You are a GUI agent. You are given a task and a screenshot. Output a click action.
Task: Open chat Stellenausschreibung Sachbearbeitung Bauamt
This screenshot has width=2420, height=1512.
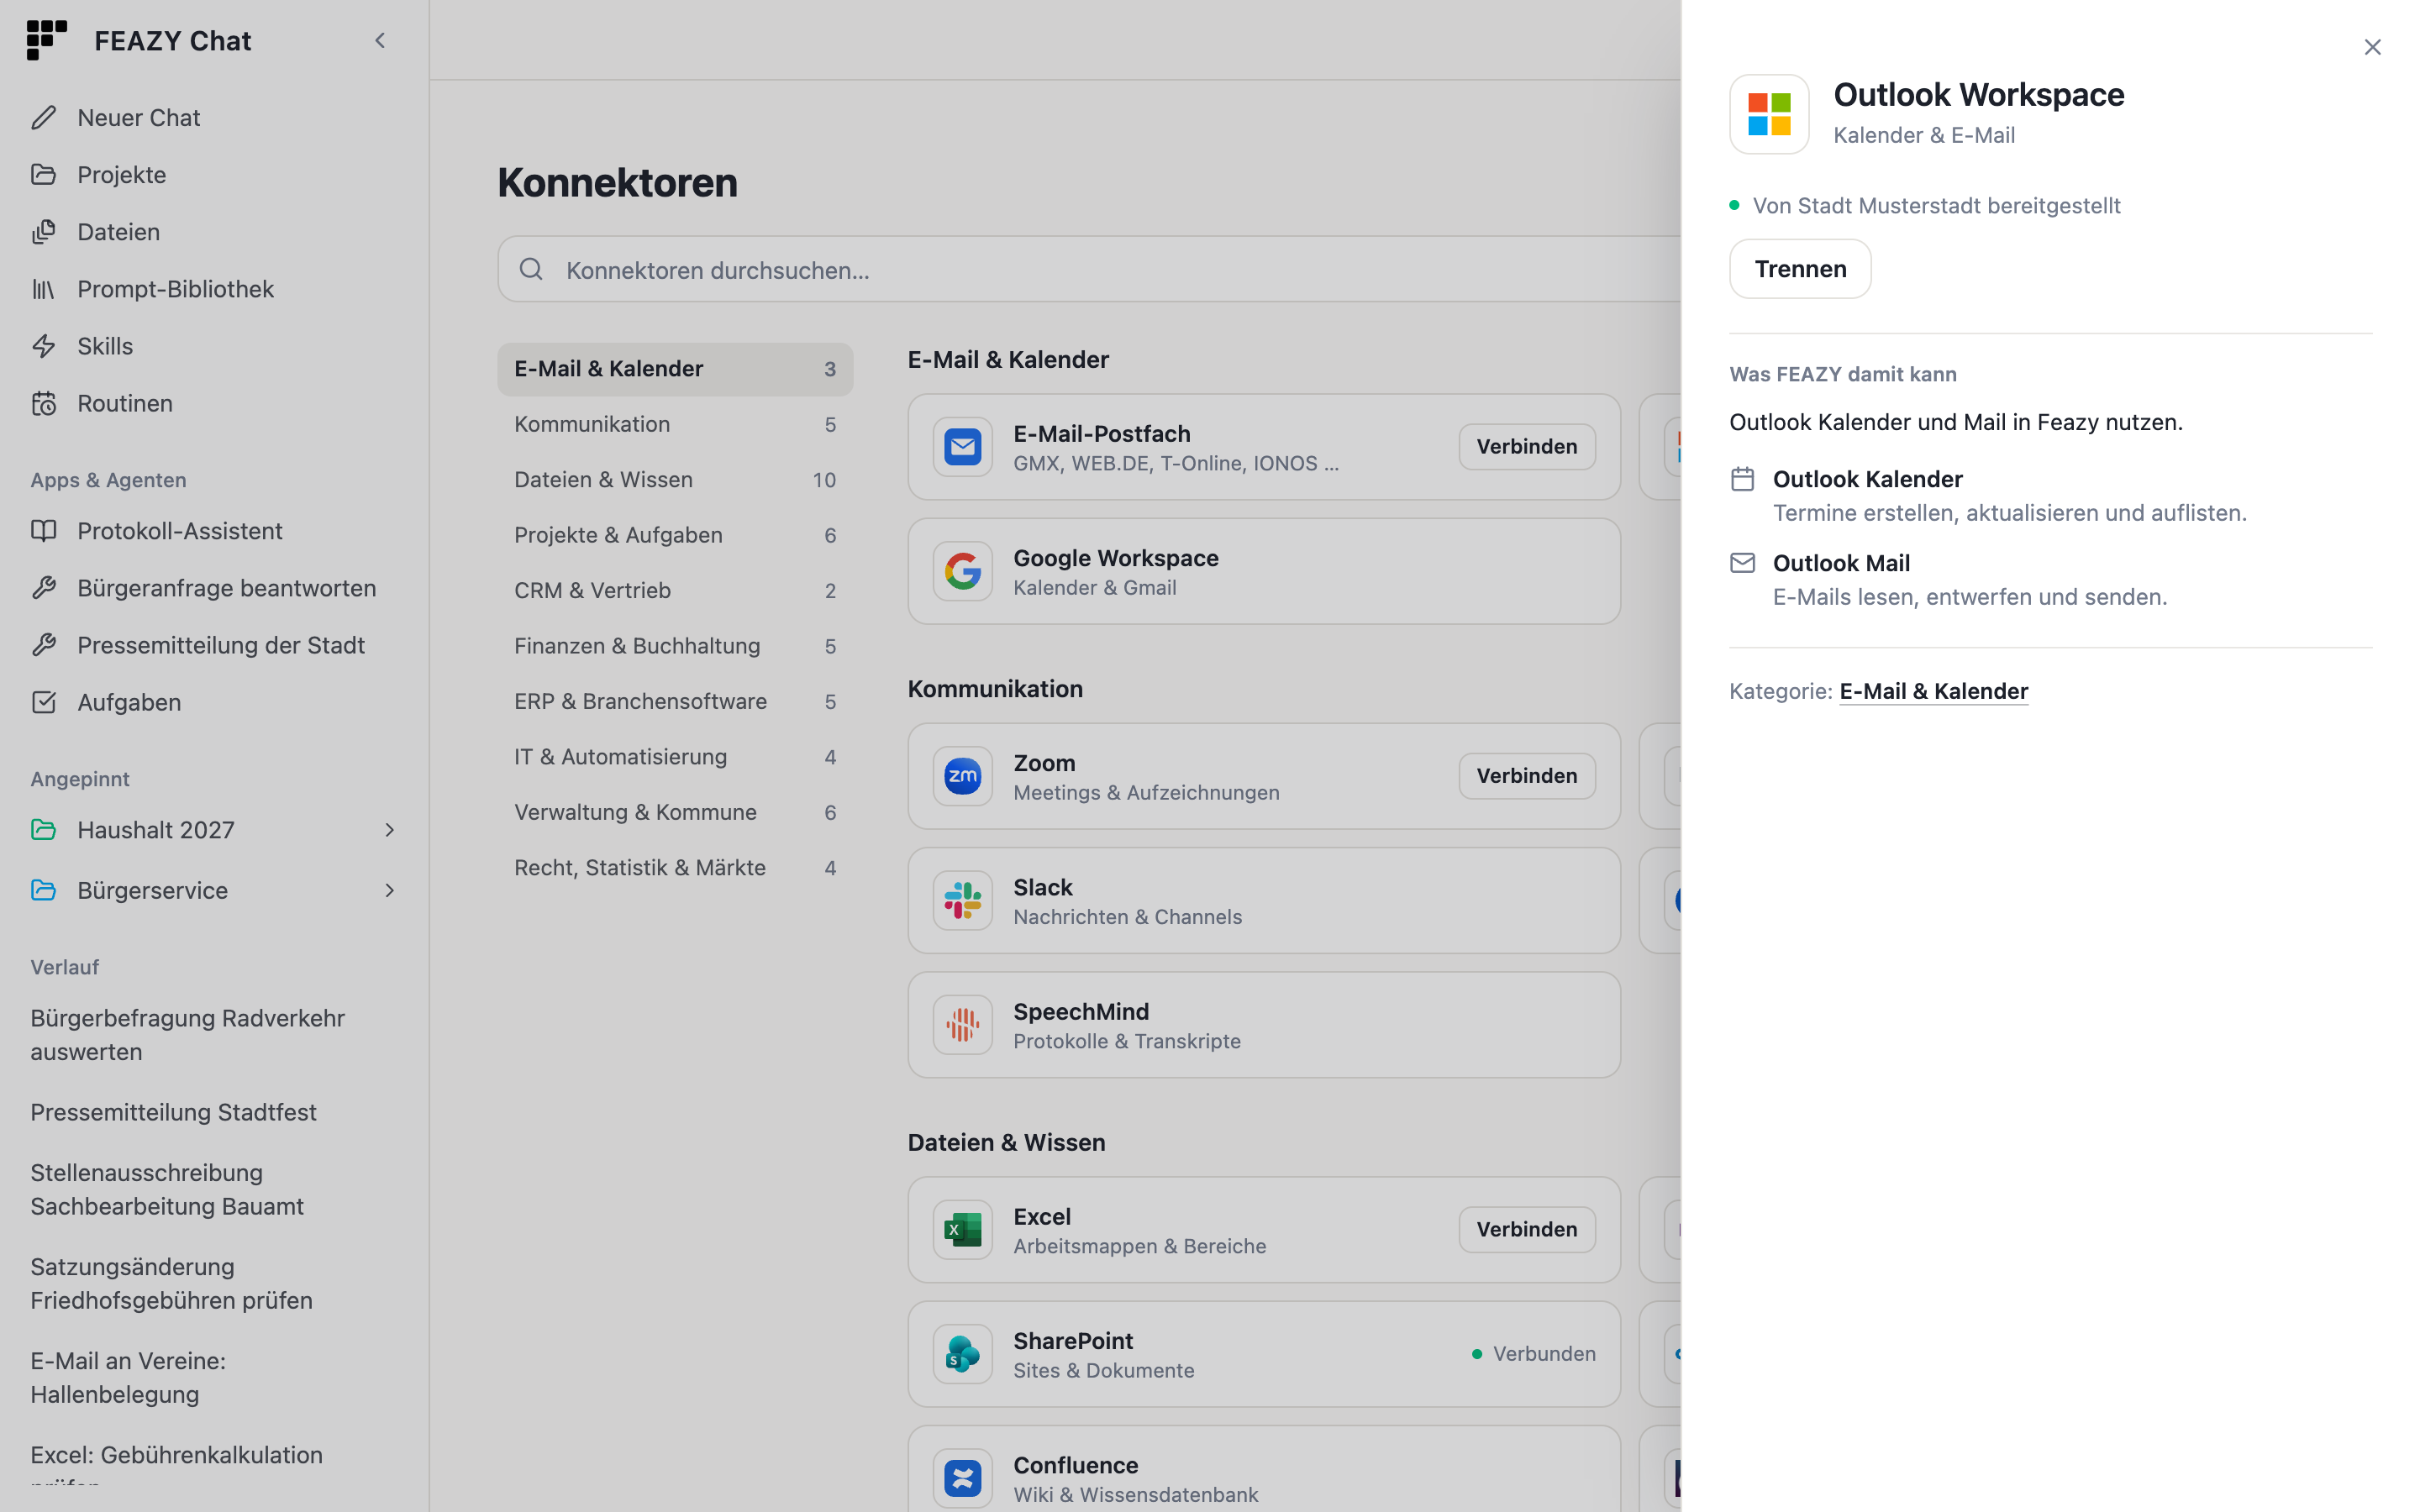coord(167,1190)
